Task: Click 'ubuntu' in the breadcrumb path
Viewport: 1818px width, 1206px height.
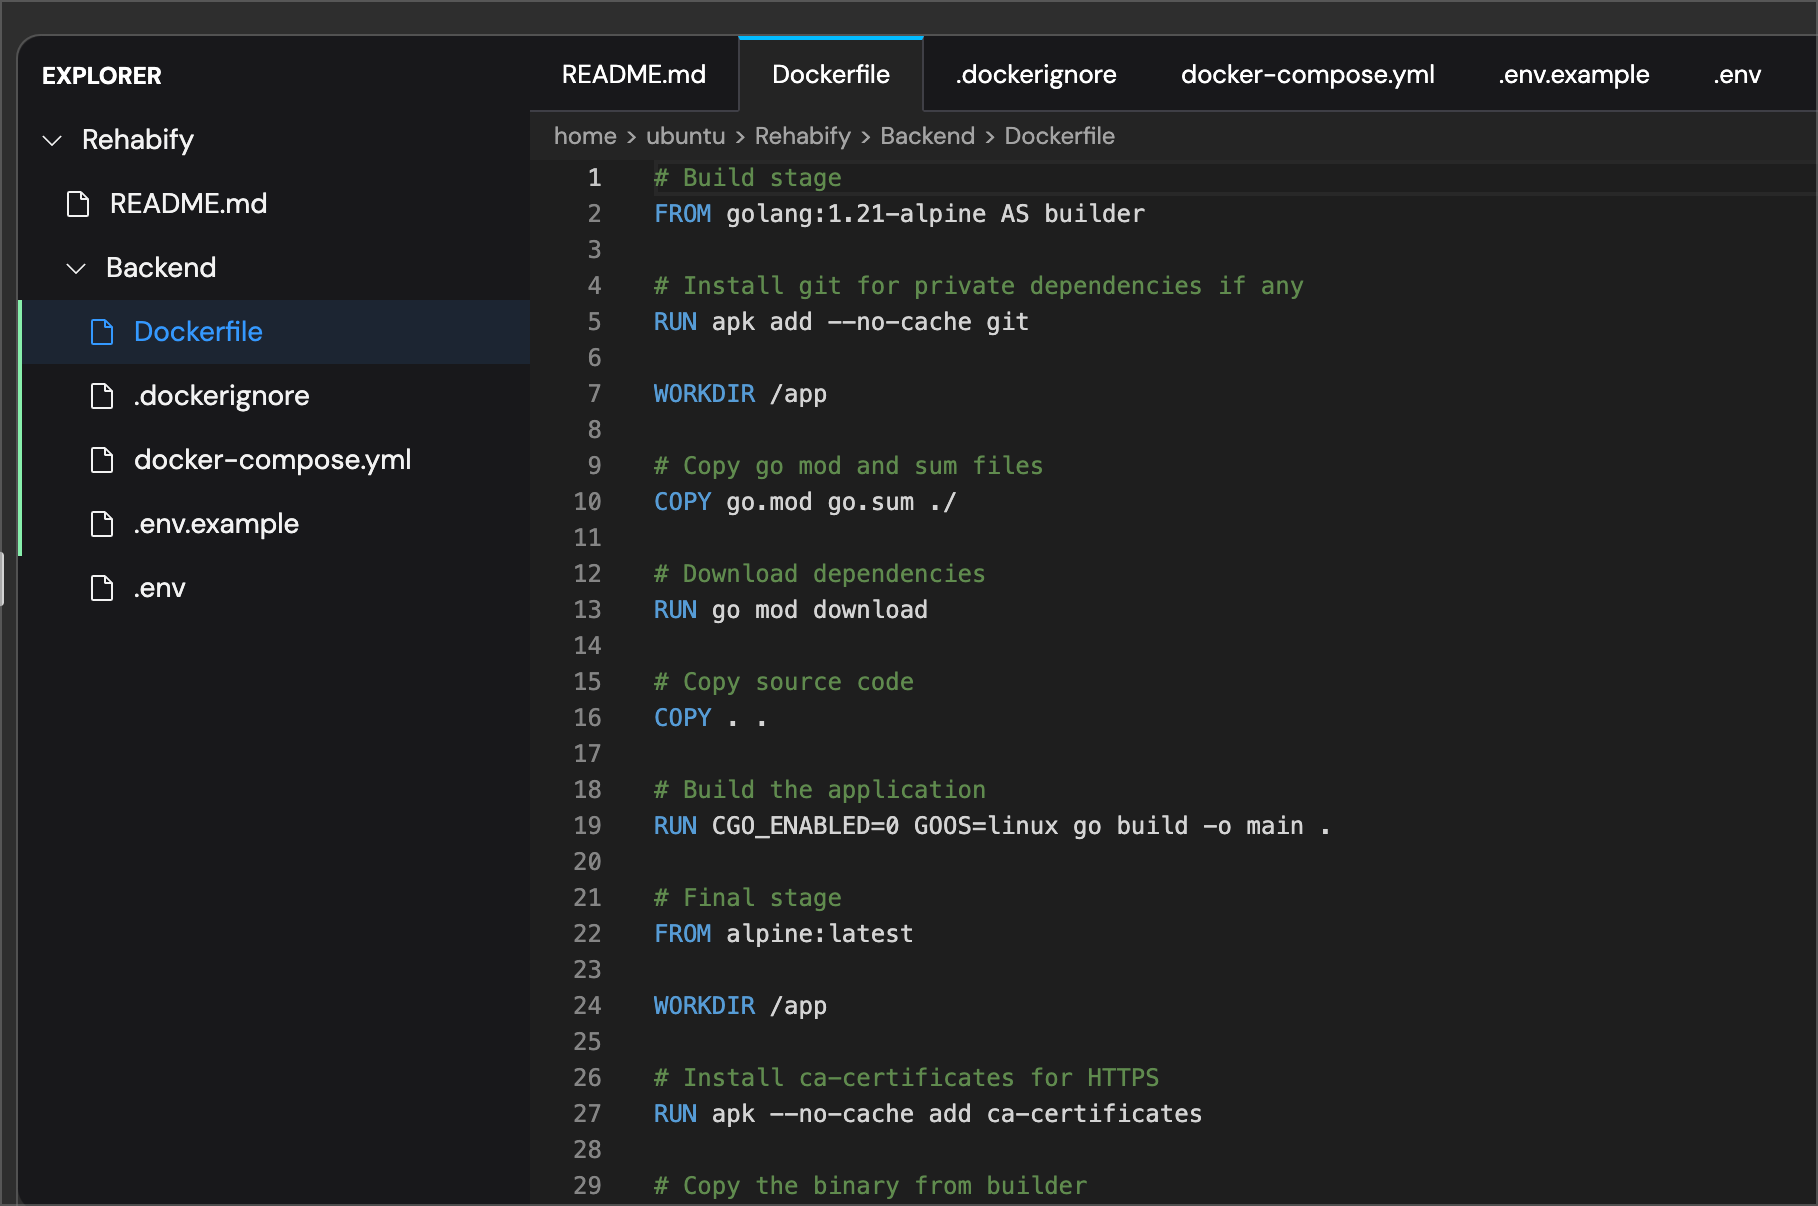Action: point(685,136)
